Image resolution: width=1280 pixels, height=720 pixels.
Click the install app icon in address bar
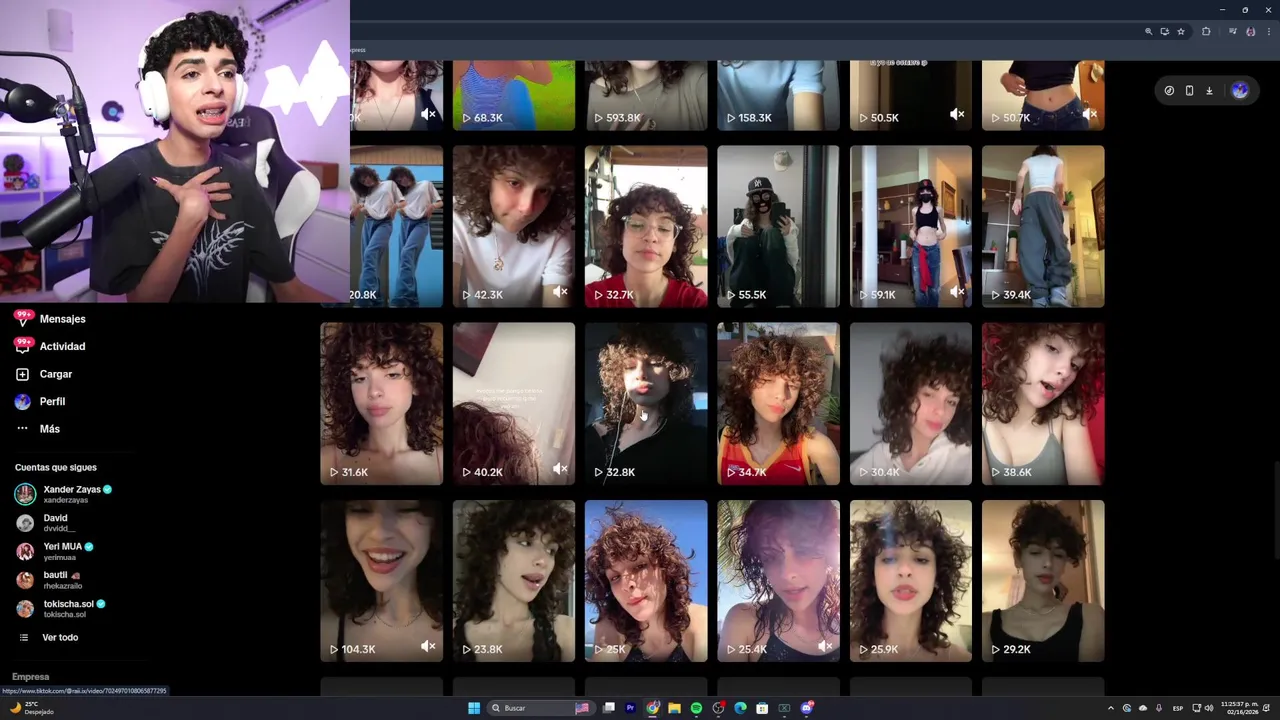tap(1164, 32)
